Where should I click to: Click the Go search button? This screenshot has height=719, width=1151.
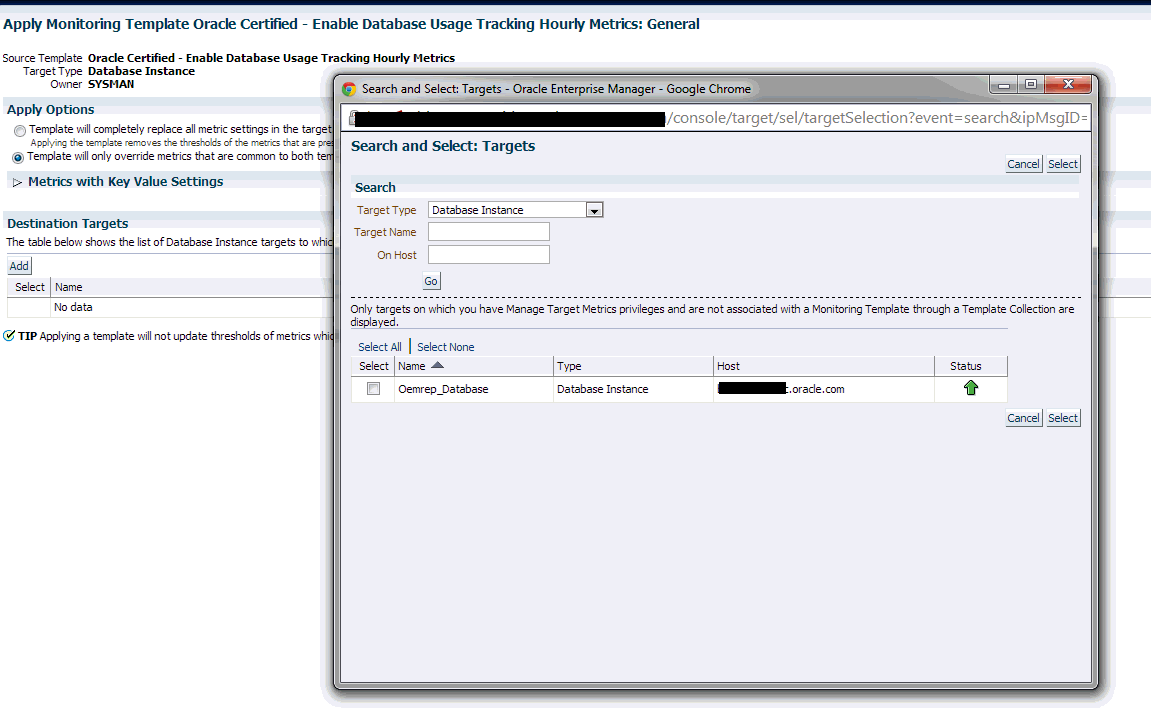(x=431, y=281)
